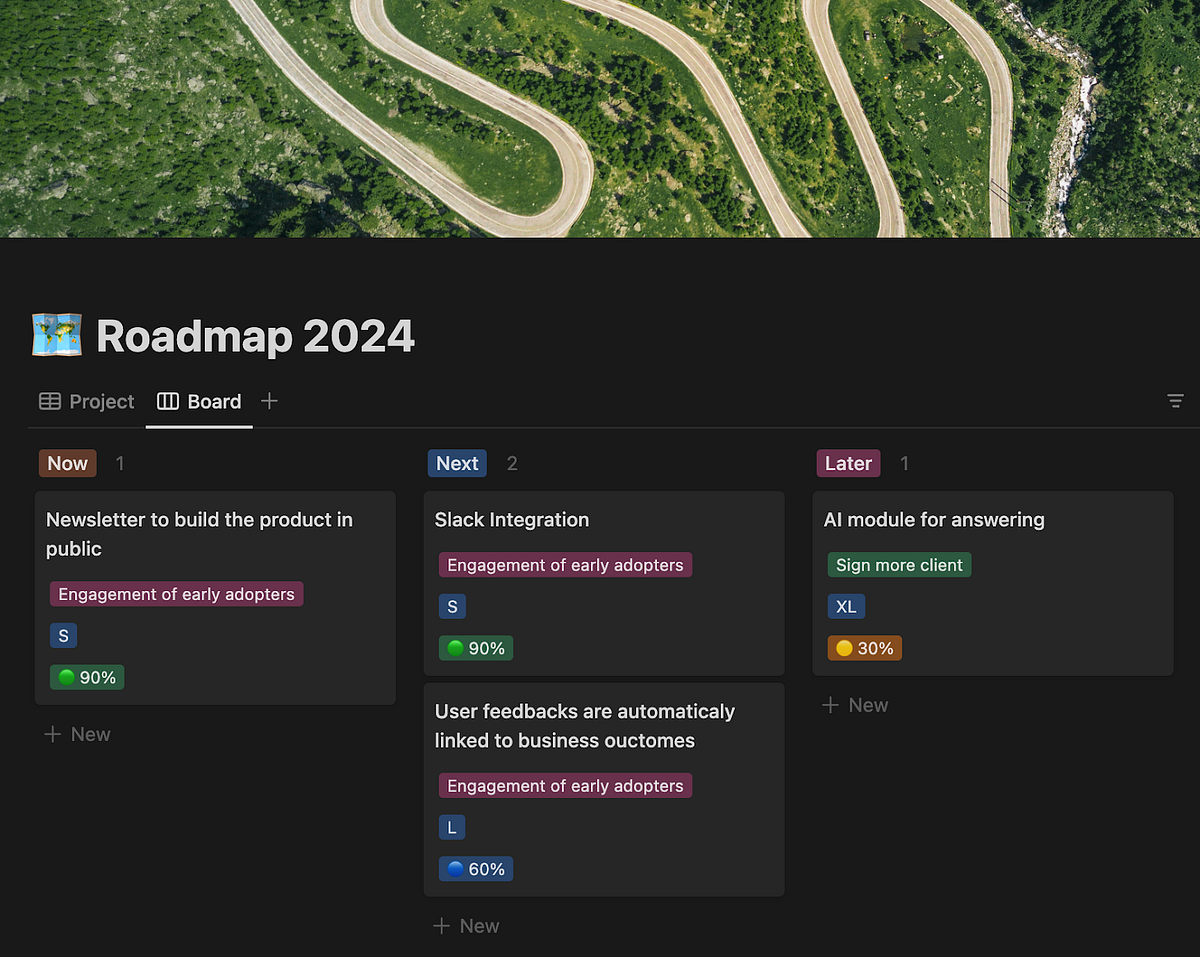The width and height of the screenshot is (1200, 957).
Task: Click the Sign more client tag on AI module card
Action: point(898,564)
